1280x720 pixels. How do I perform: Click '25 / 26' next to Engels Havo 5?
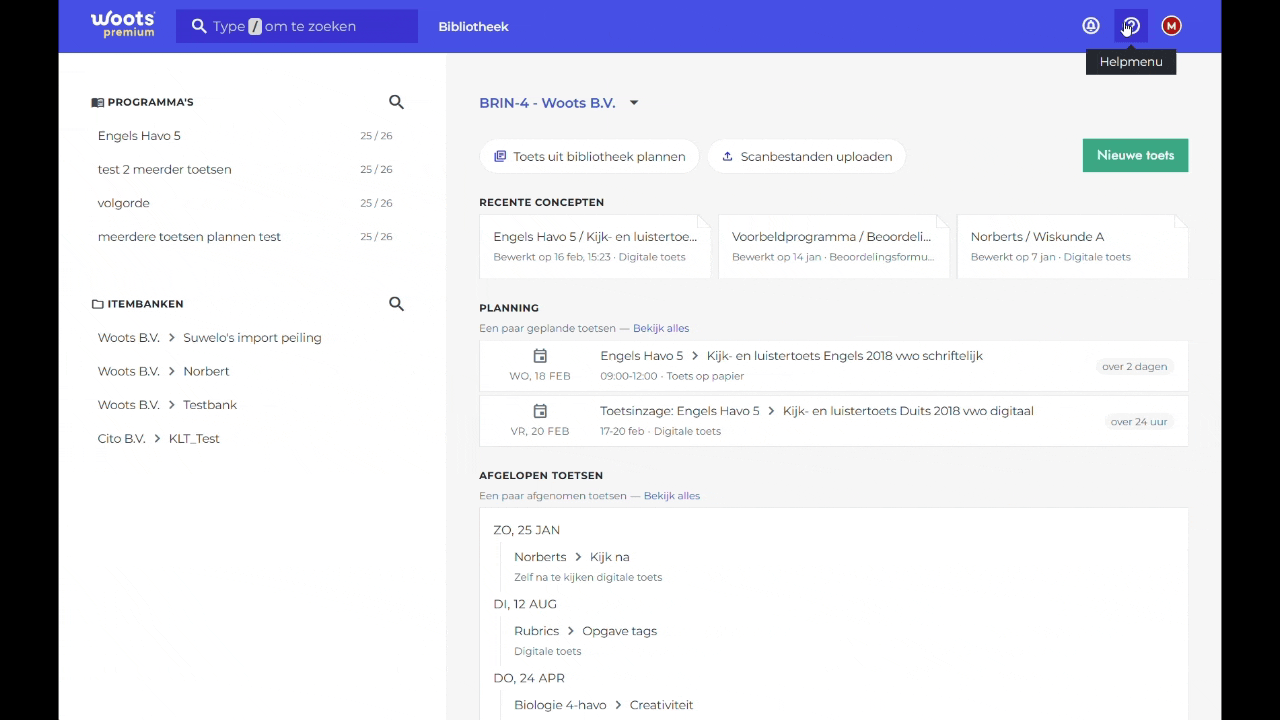(x=376, y=136)
